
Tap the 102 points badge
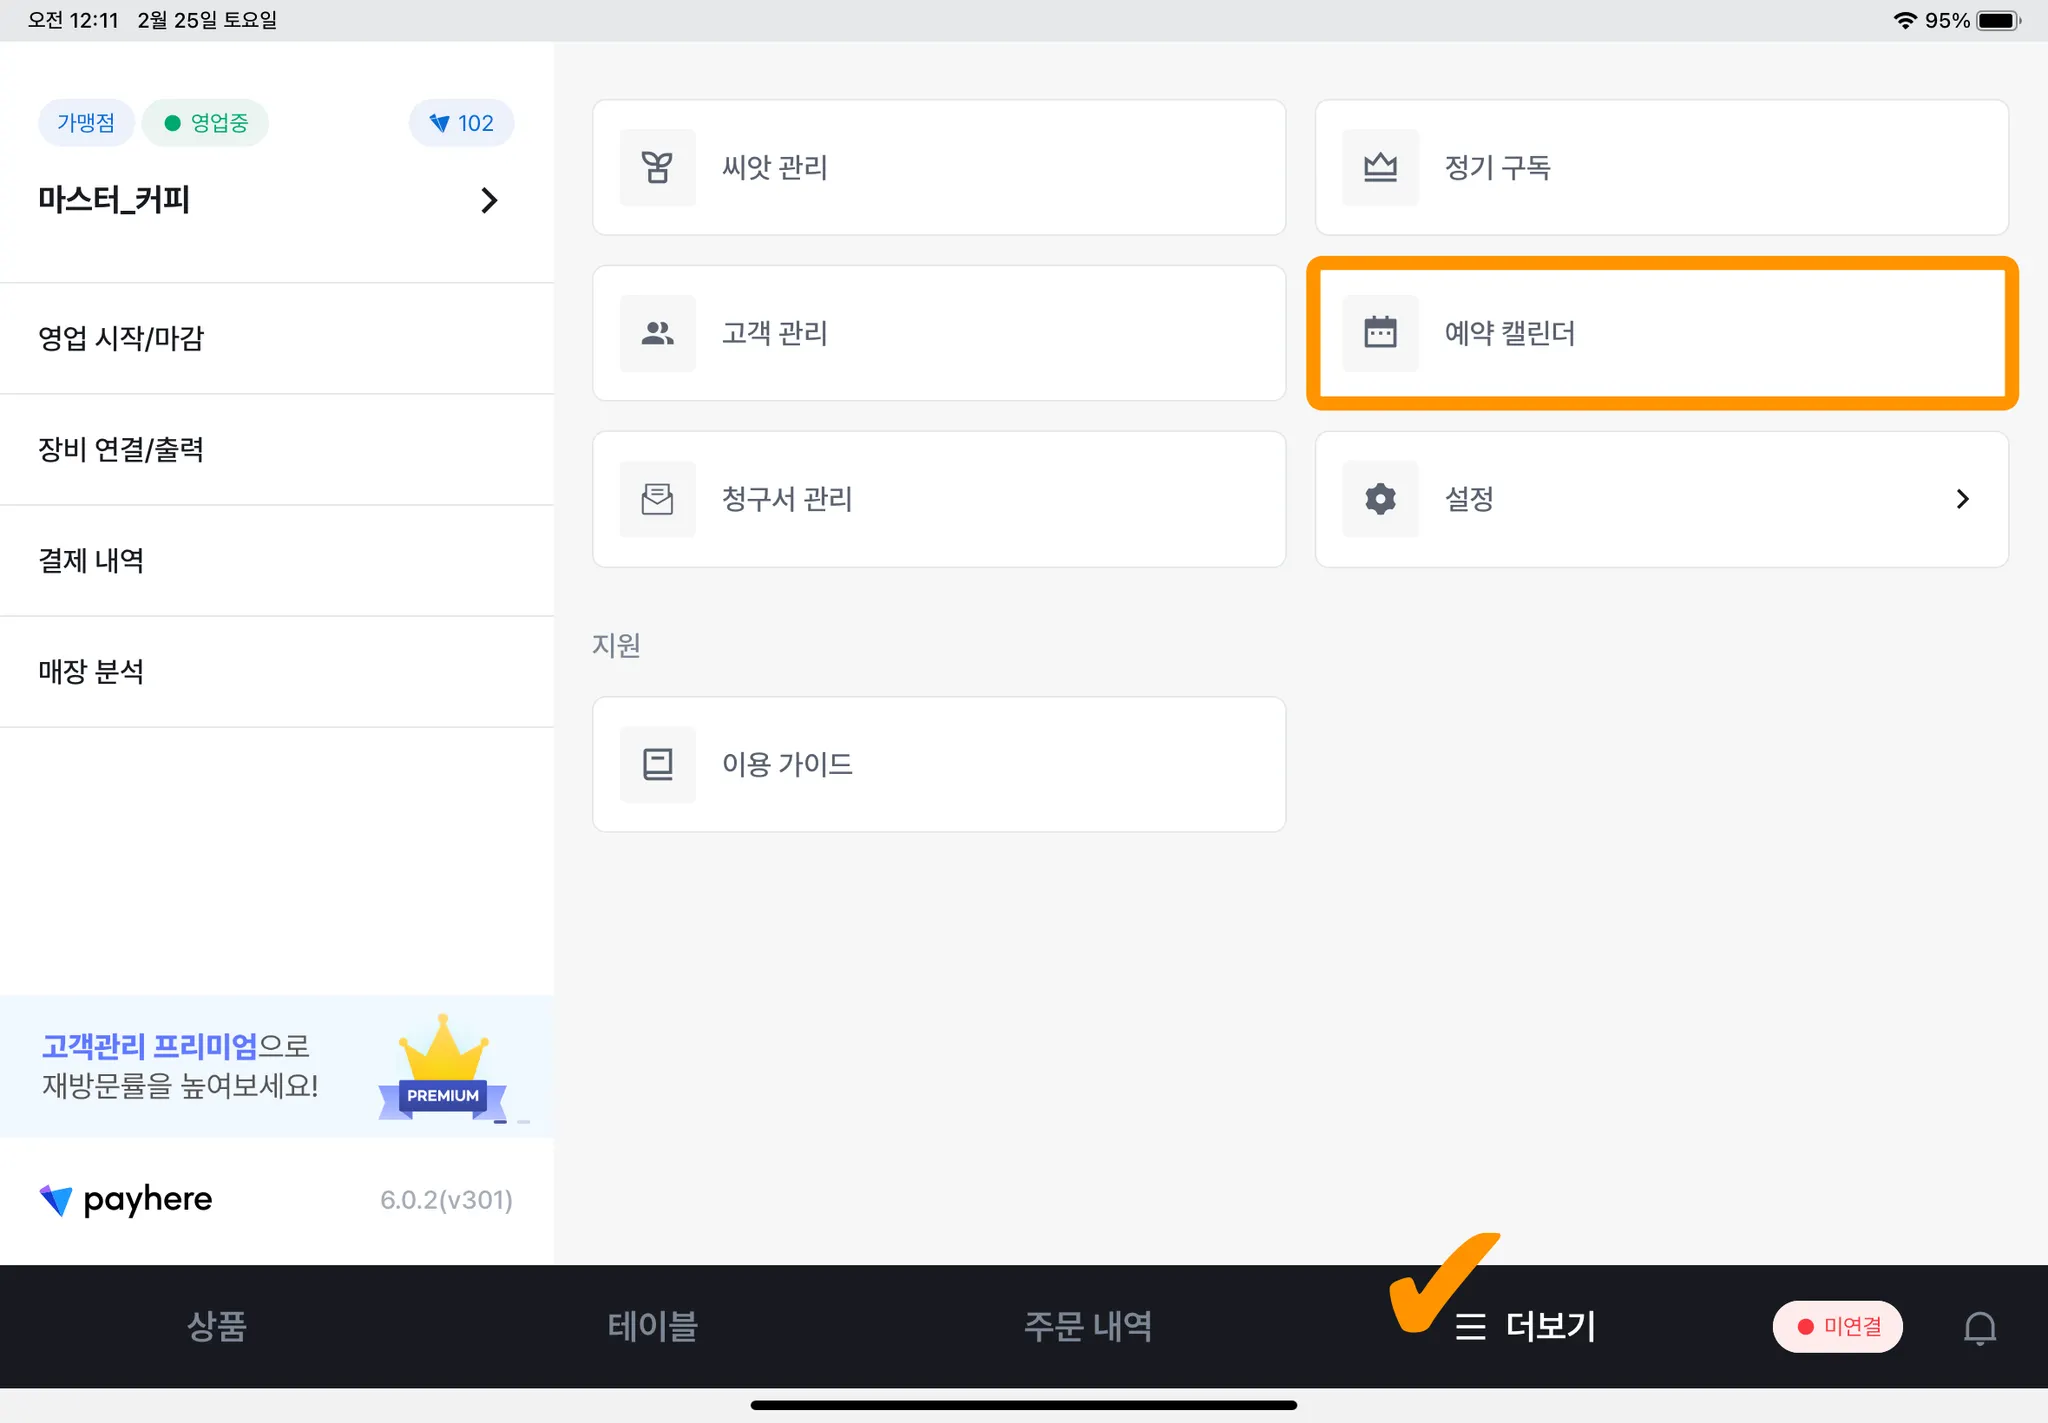point(461,123)
